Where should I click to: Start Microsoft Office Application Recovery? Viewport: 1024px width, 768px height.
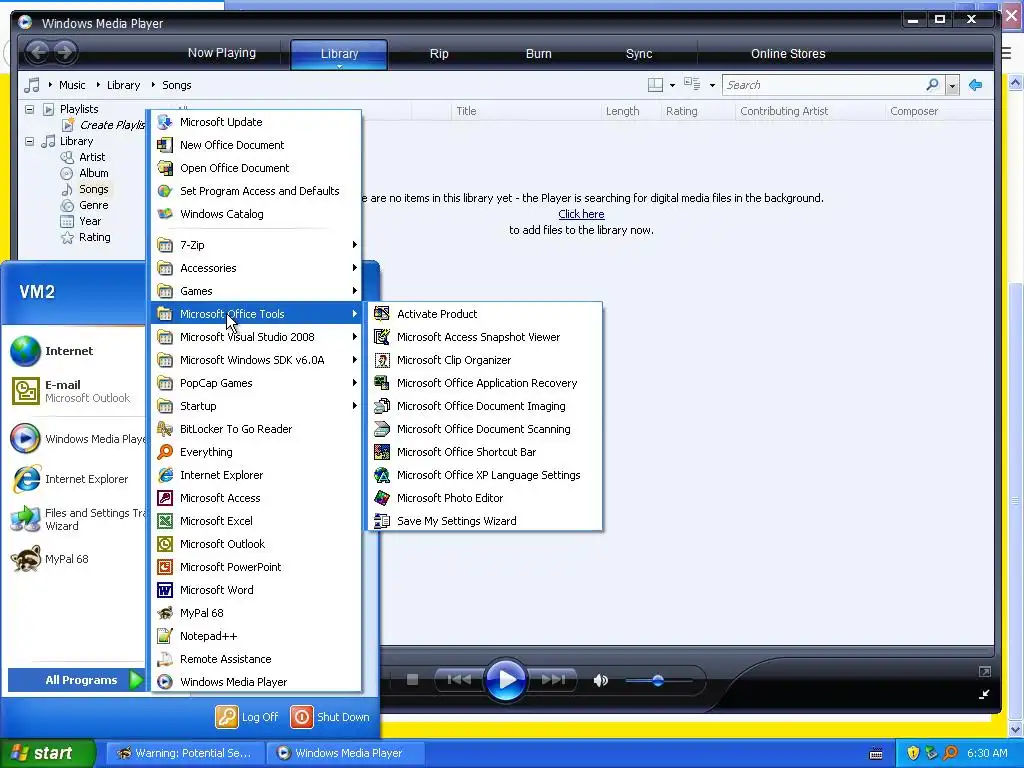(x=485, y=383)
